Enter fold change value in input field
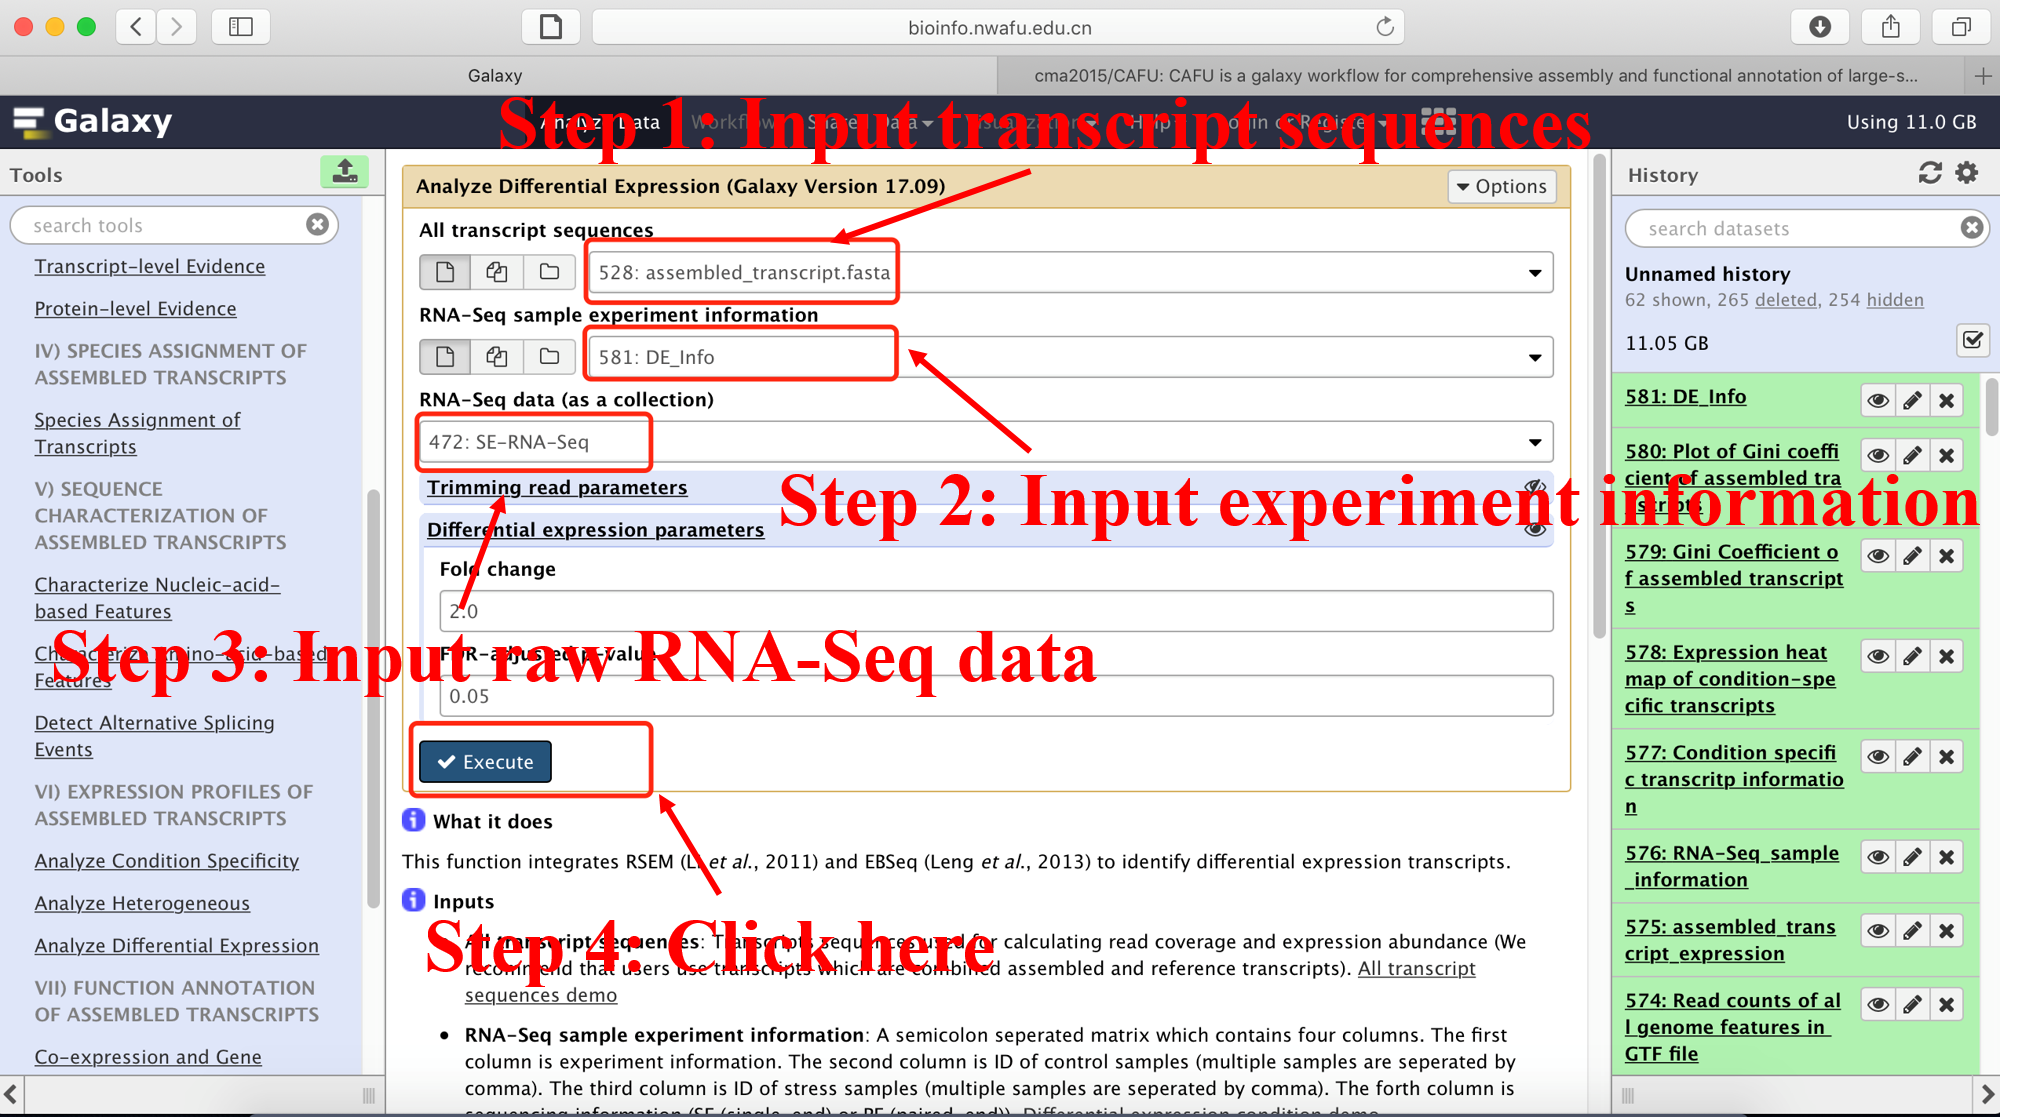The width and height of the screenshot is (2027, 1117). (x=990, y=609)
